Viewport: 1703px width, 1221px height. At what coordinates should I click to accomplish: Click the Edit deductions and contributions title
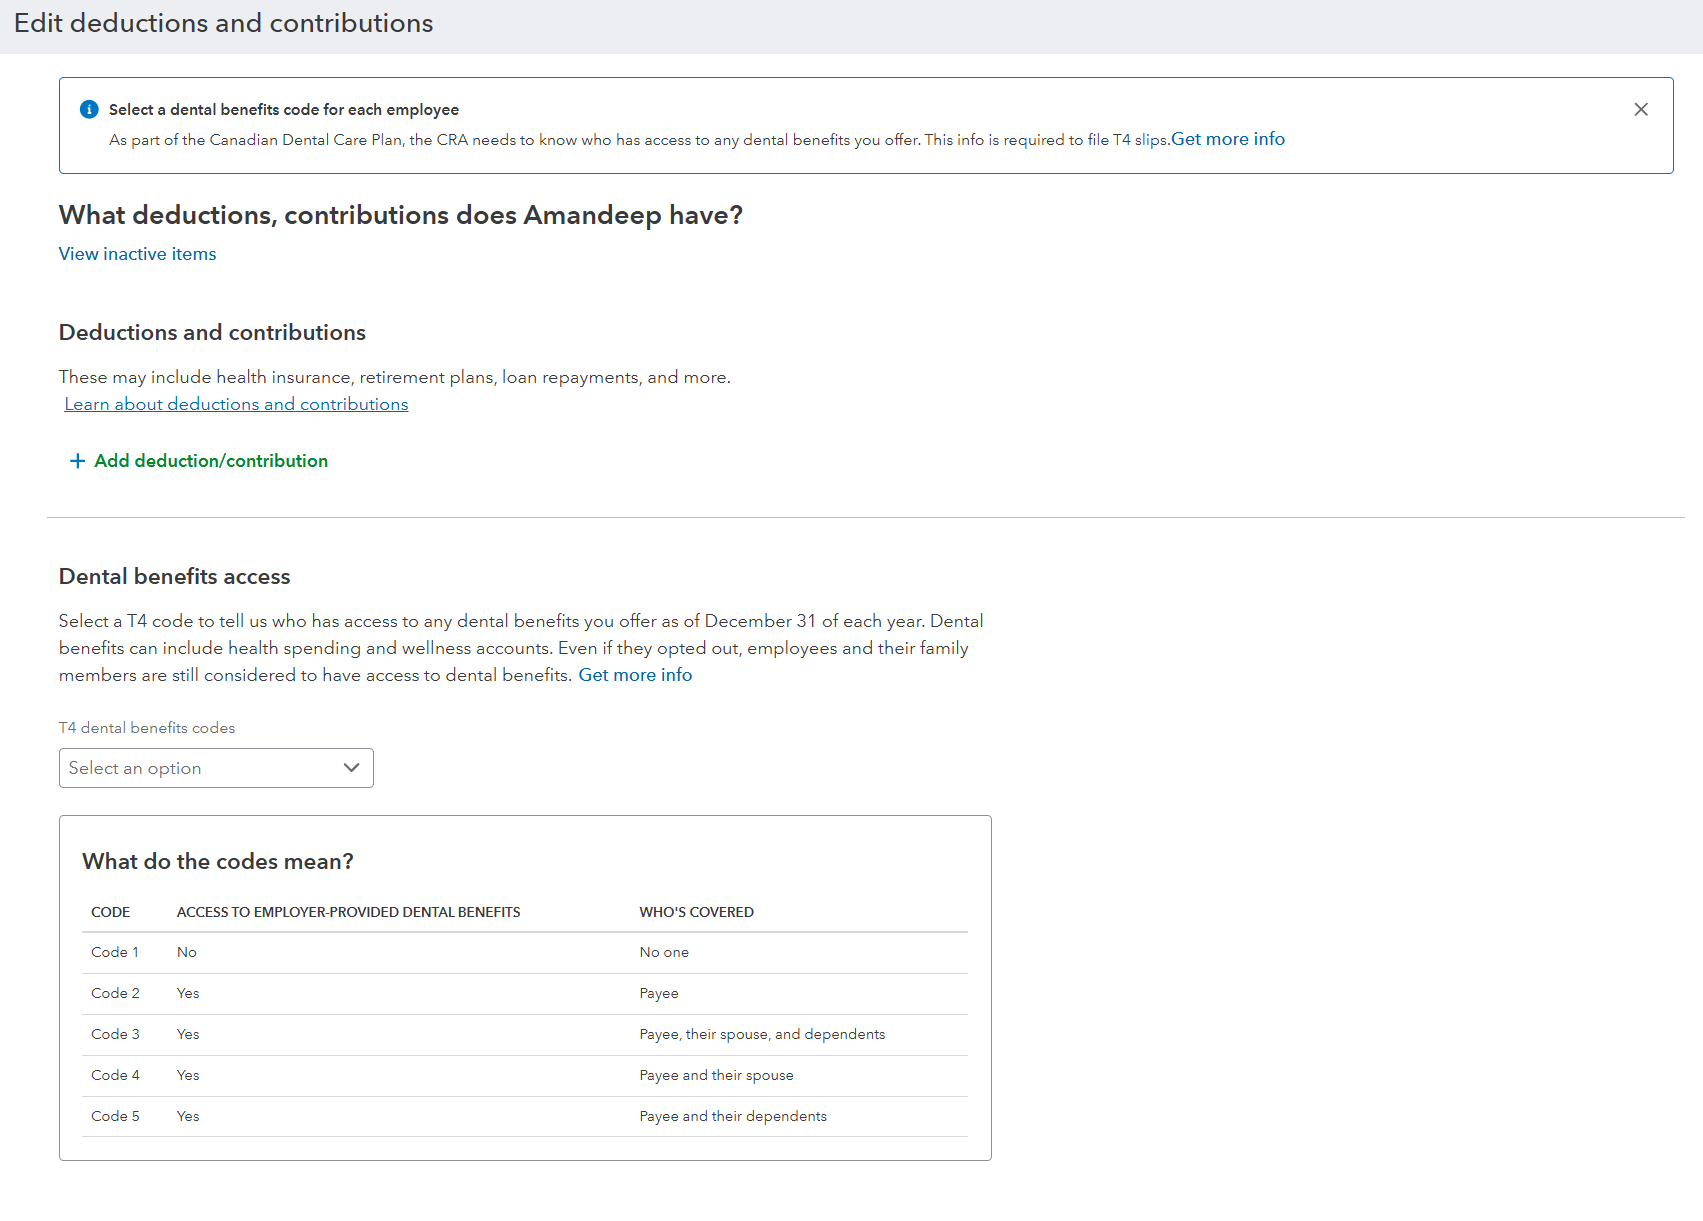coord(223,23)
